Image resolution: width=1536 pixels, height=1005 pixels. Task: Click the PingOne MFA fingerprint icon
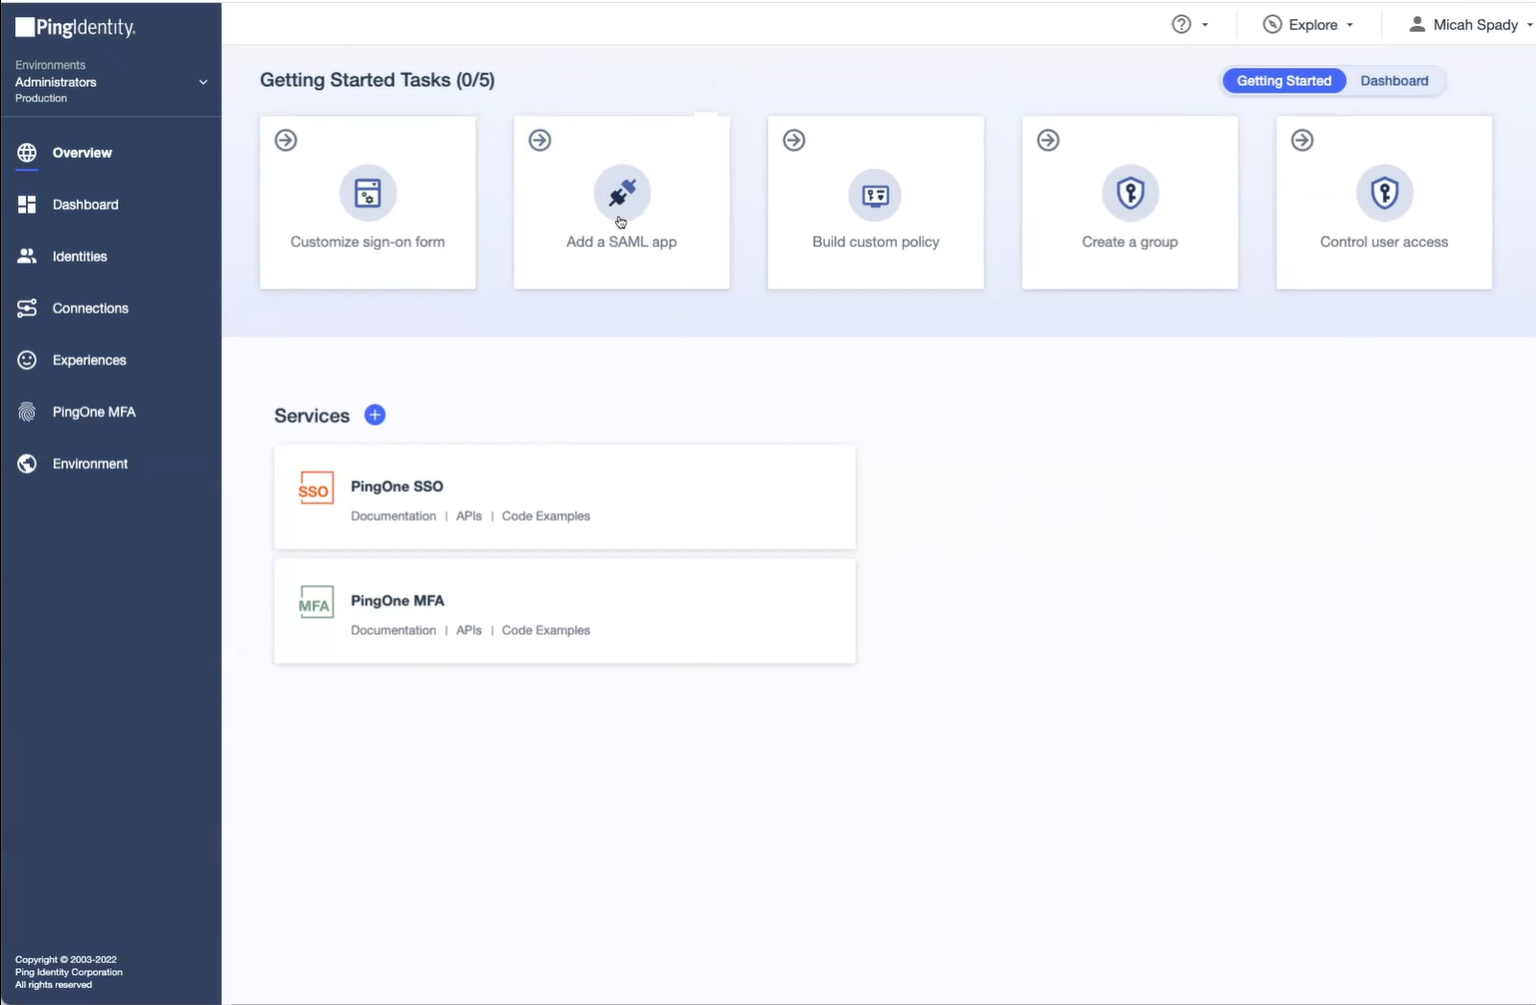tap(26, 411)
